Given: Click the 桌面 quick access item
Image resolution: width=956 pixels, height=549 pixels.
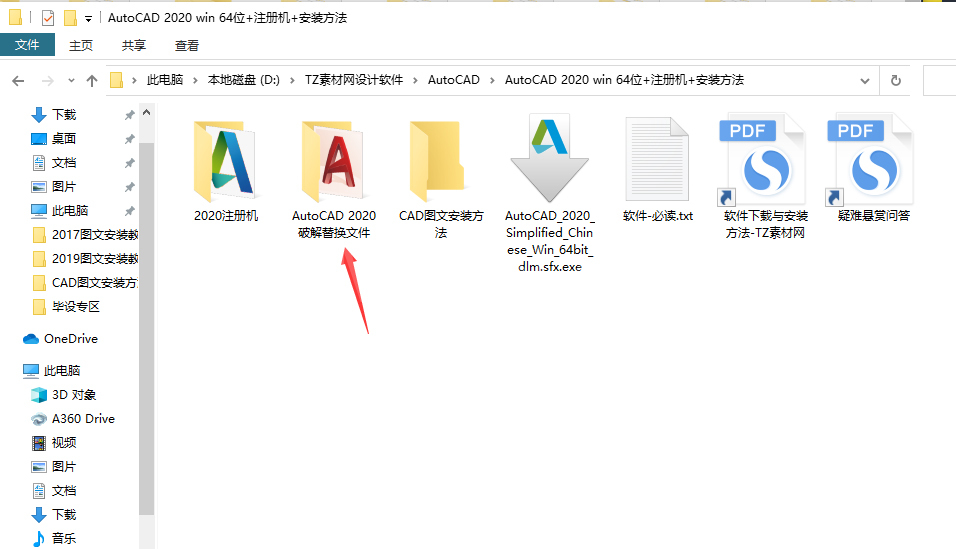Looking at the screenshot, I should (x=64, y=138).
